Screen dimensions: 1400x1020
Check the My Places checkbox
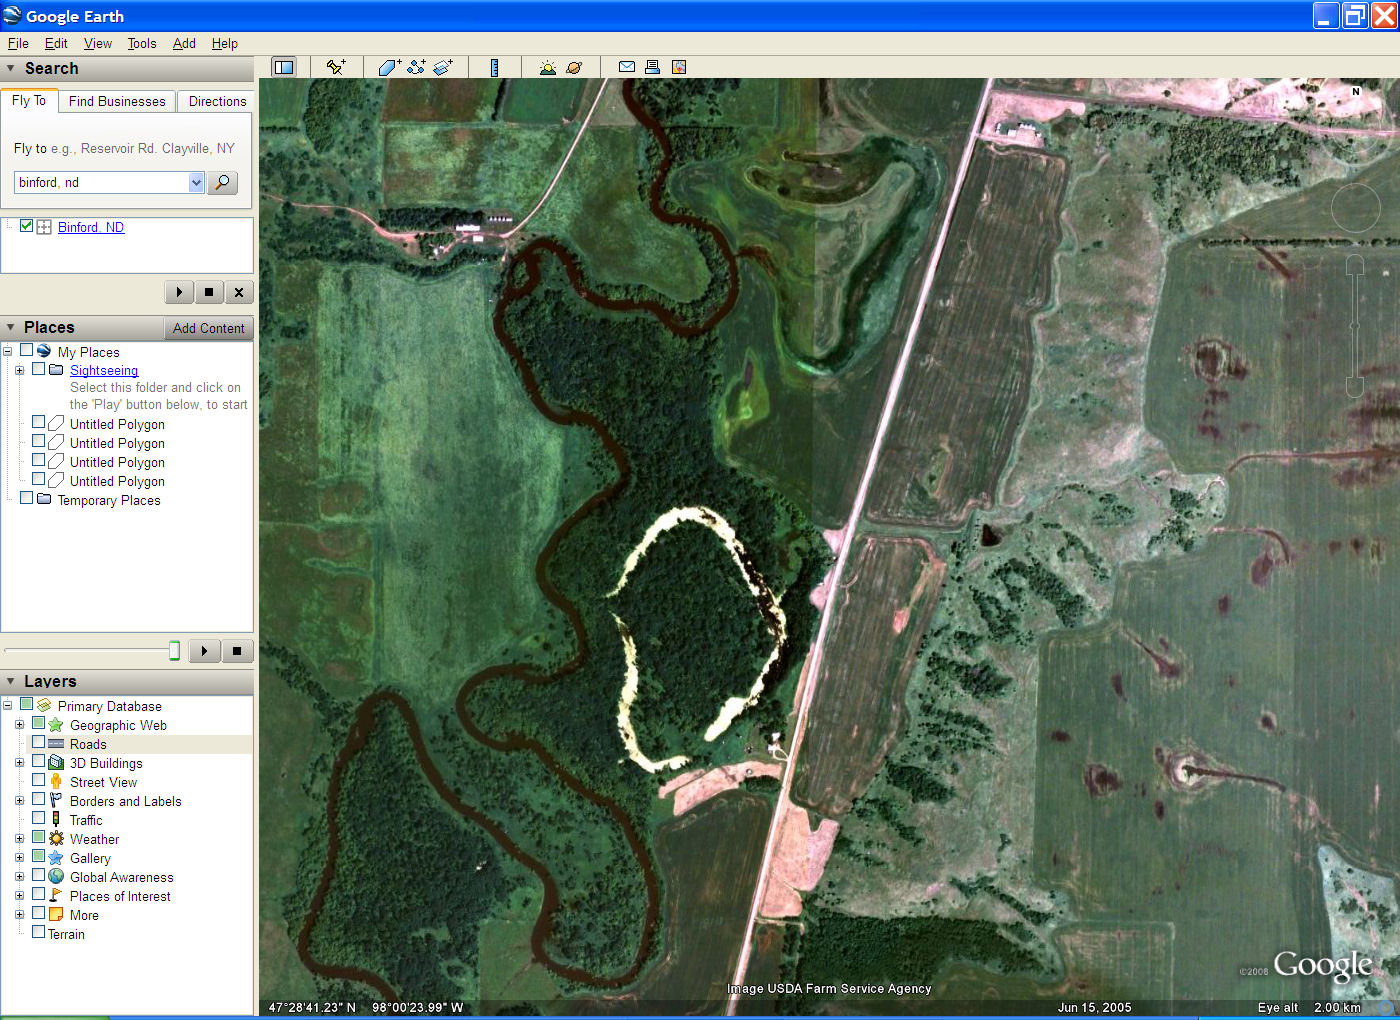coord(27,351)
